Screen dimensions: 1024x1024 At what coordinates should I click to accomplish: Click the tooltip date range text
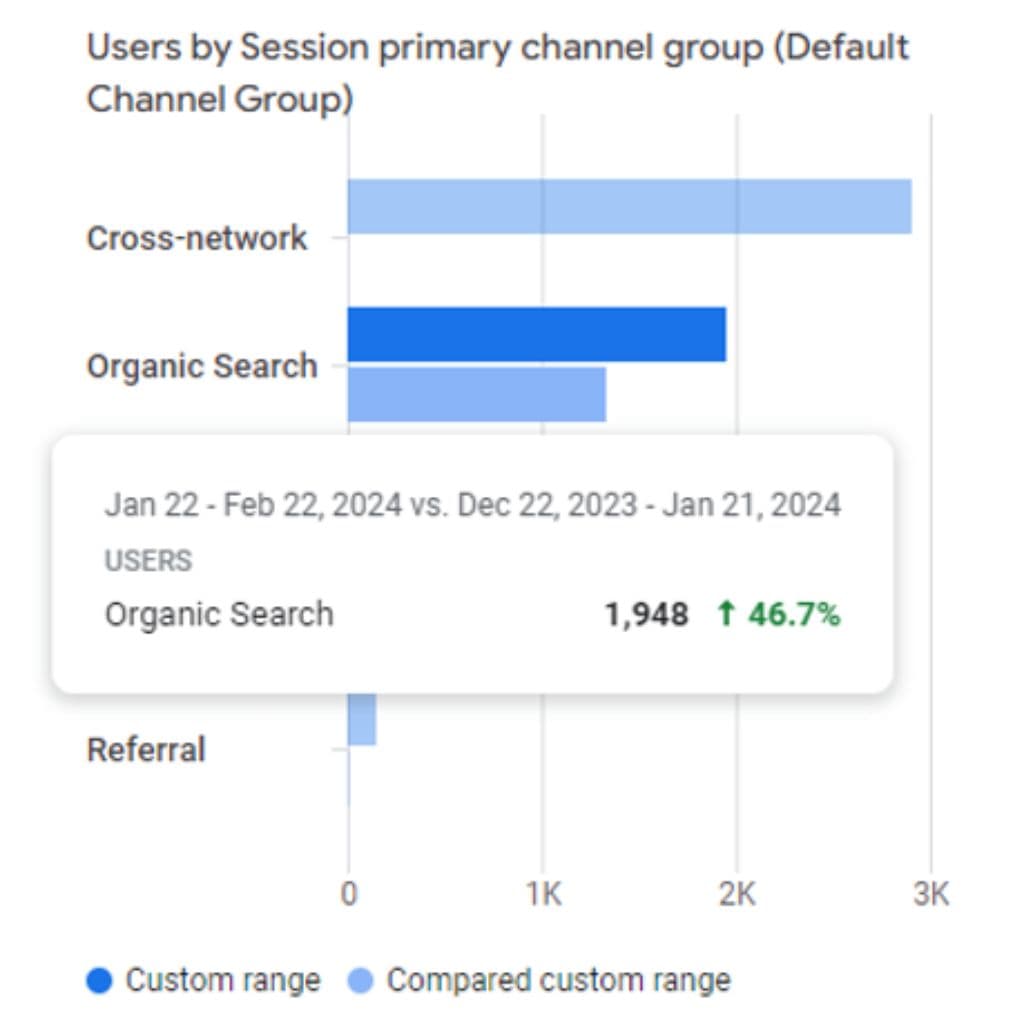(x=473, y=505)
